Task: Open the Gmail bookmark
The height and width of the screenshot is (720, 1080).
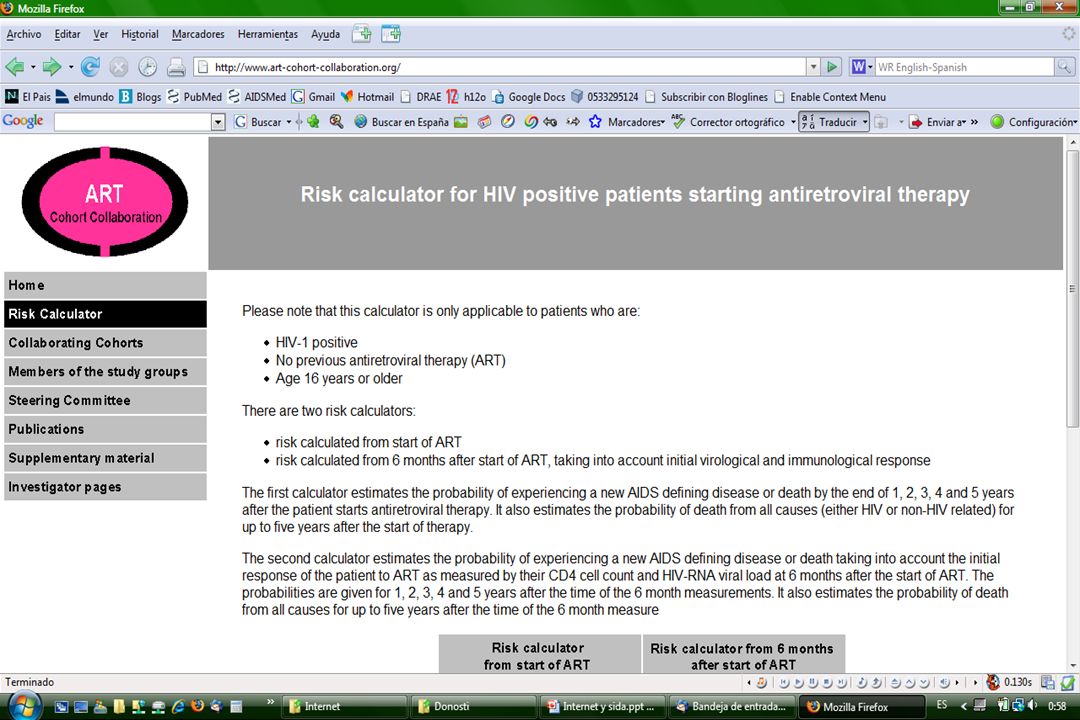Action: coord(313,96)
